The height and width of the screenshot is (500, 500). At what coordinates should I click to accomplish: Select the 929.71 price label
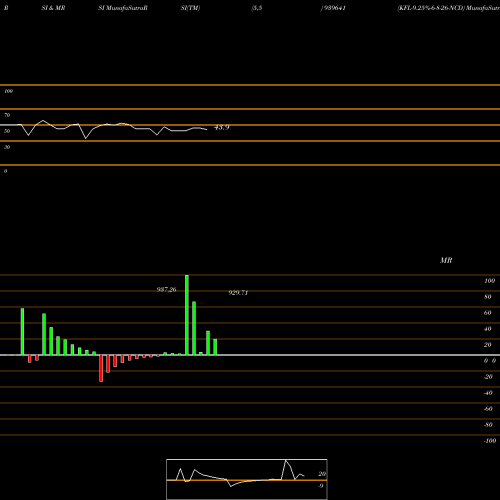click(238, 293)
